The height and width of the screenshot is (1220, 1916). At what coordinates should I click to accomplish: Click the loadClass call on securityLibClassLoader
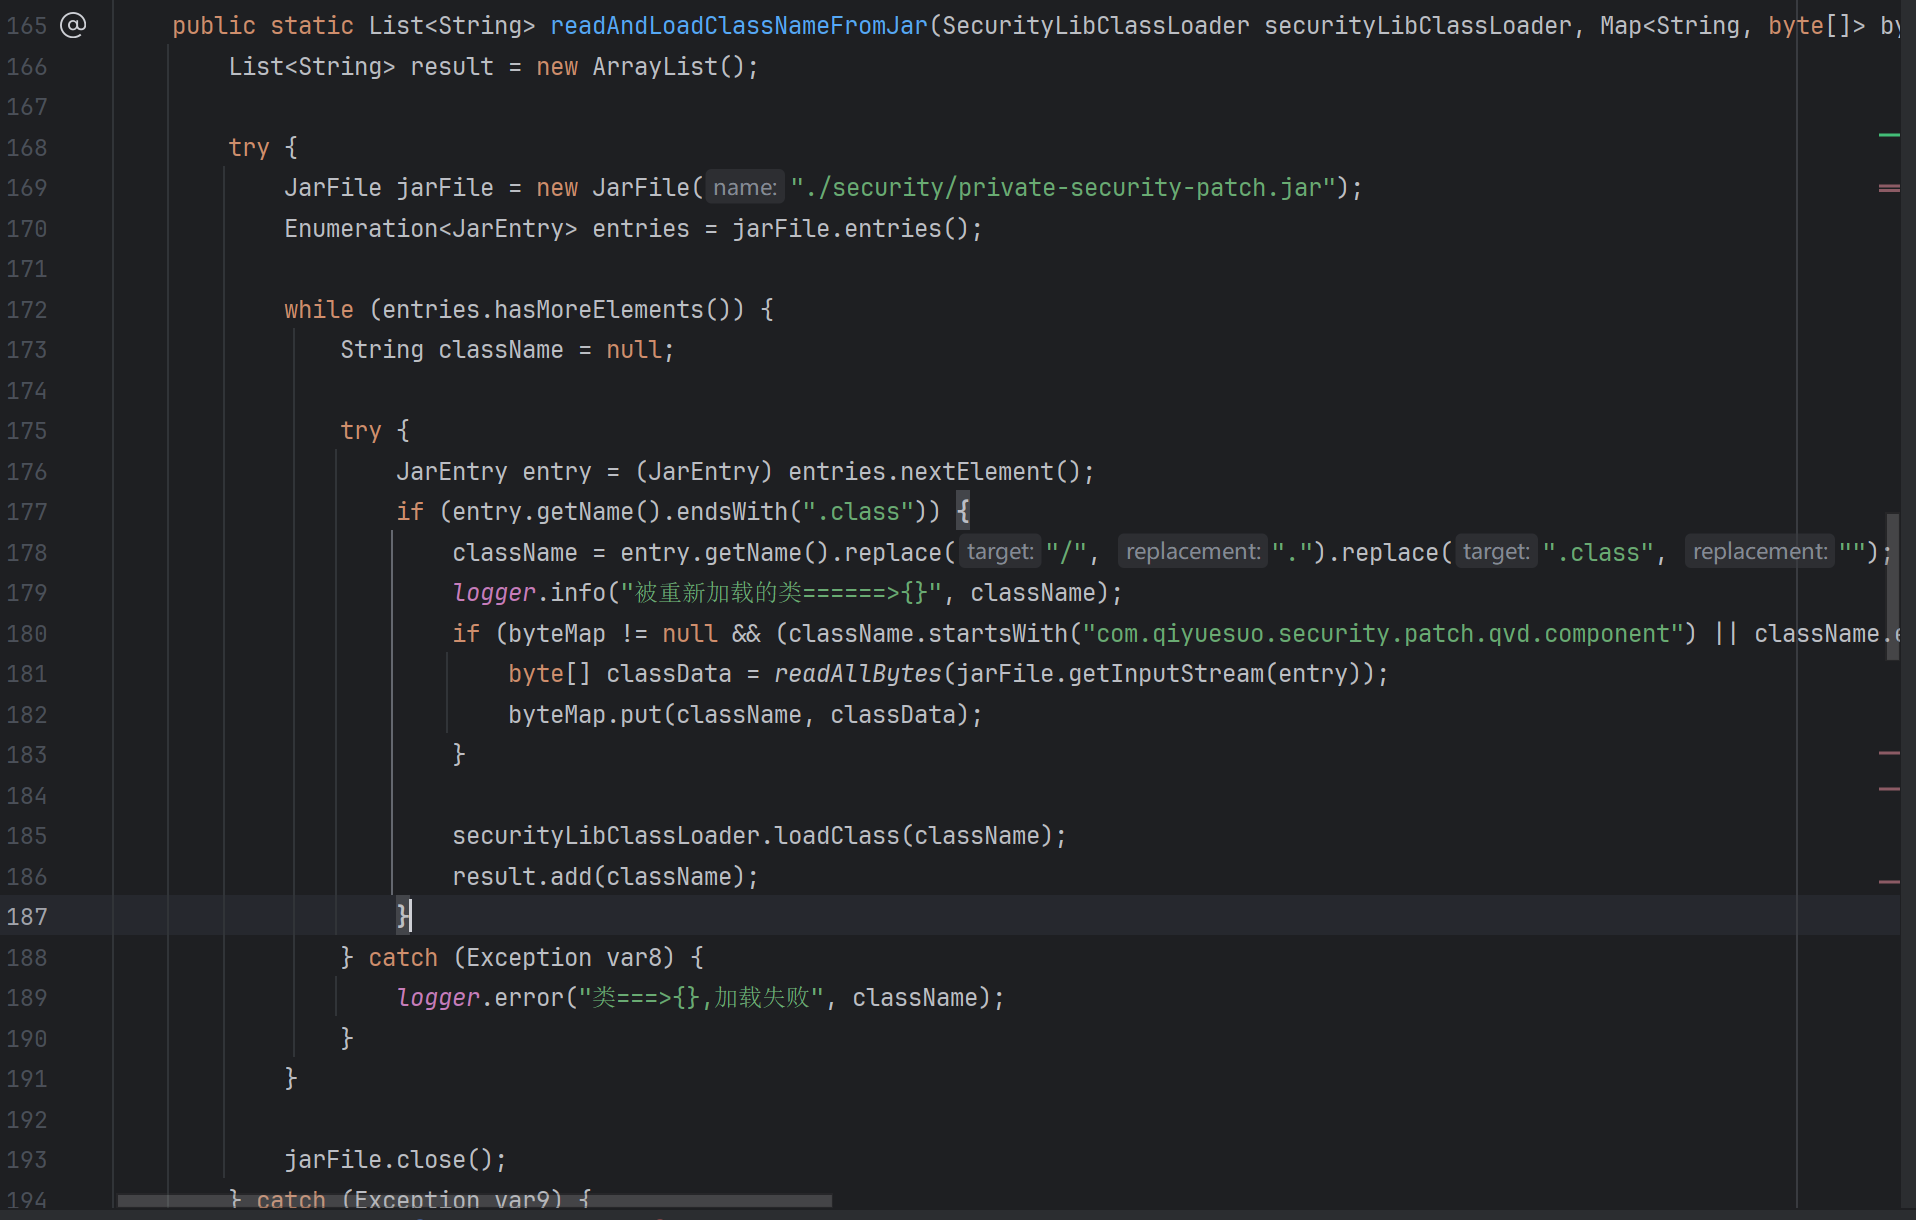836,836
